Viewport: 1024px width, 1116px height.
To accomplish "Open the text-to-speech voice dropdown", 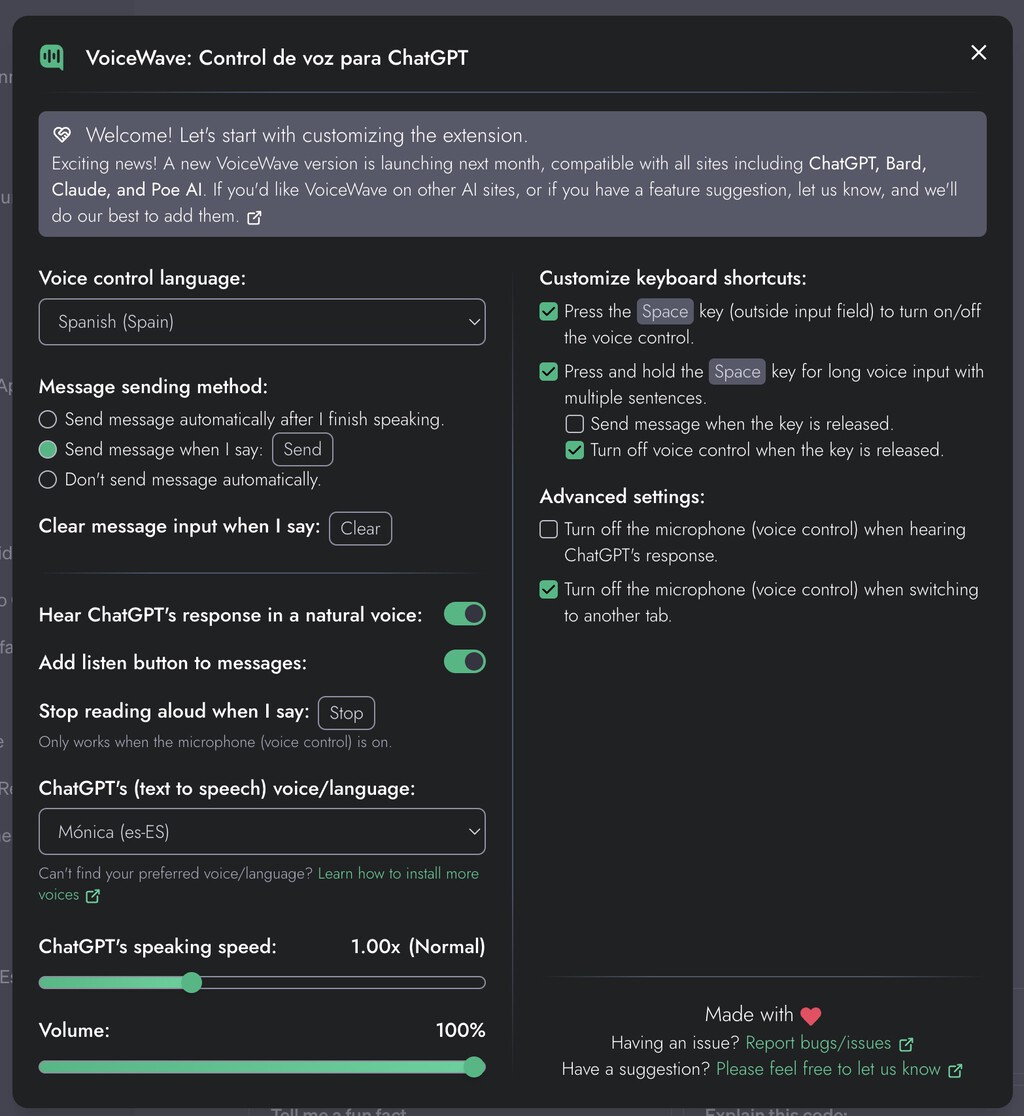I will tap(262, 831).
